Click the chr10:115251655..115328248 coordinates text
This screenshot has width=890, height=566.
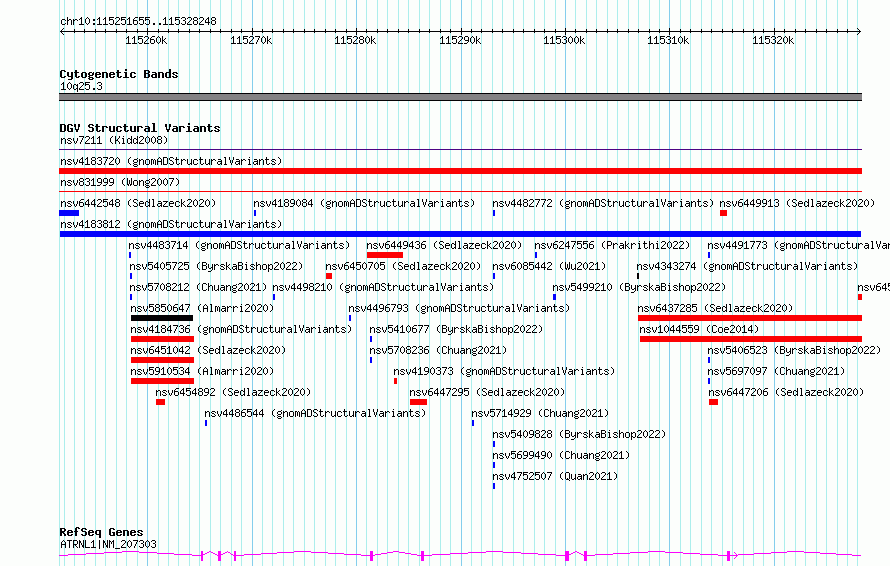tap(138, 21)
